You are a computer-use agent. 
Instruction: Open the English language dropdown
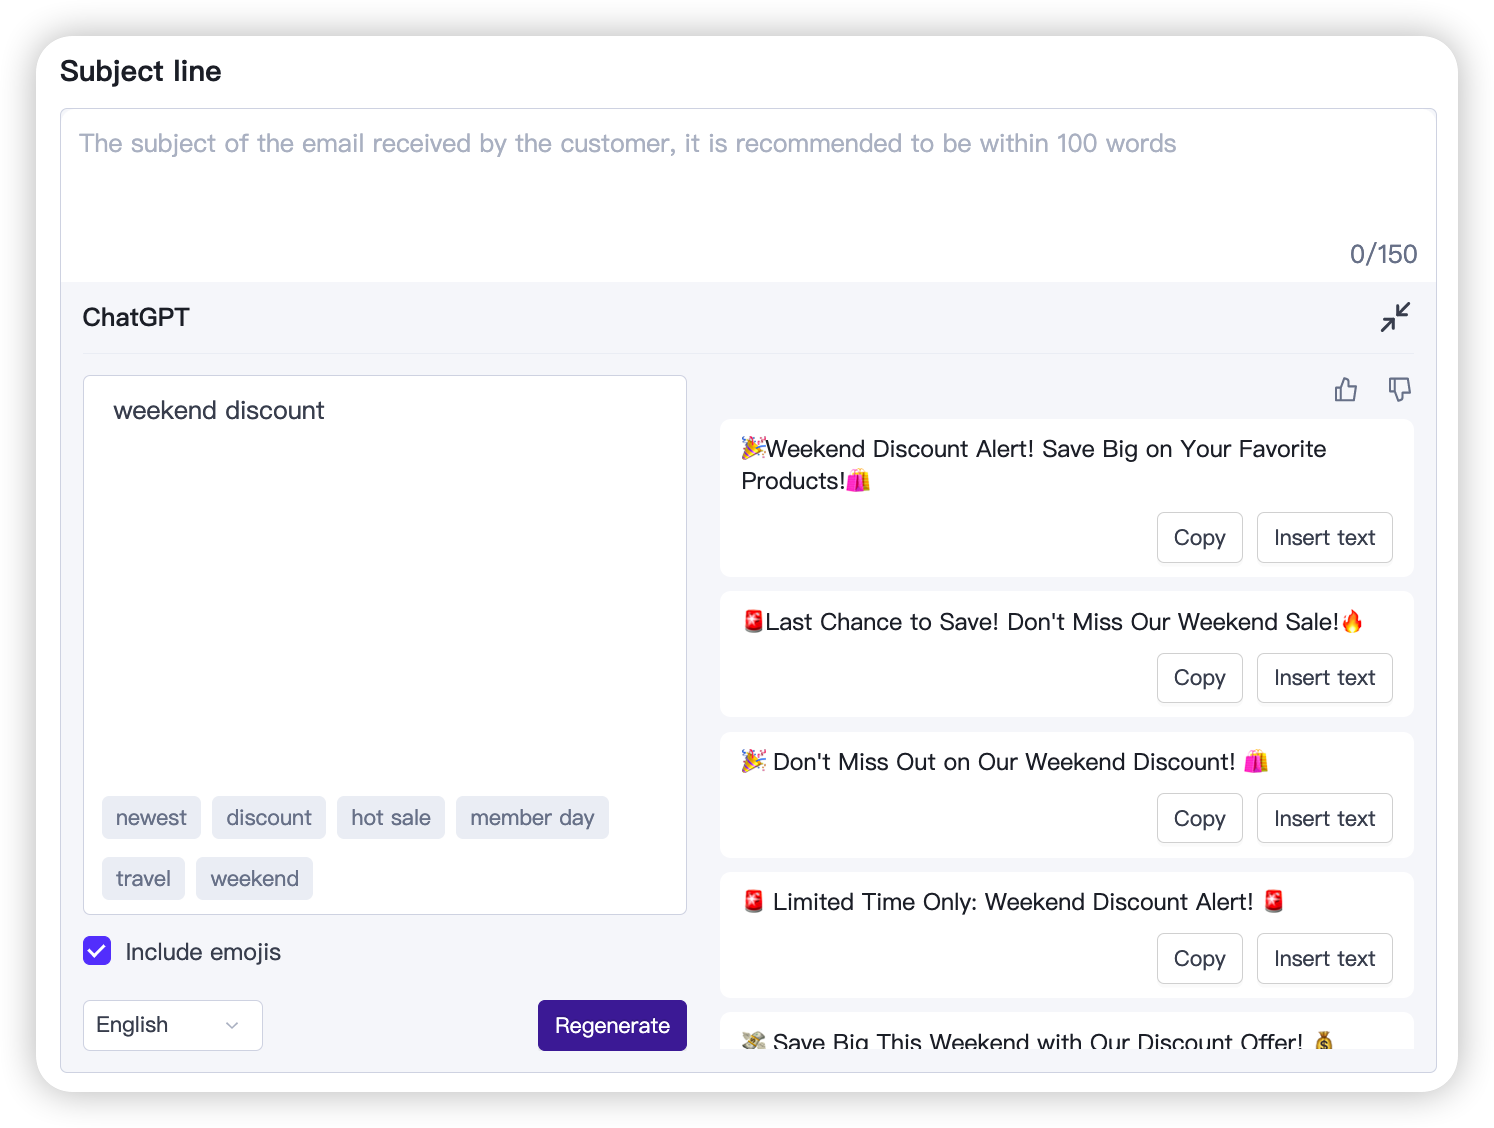(x=173, y=1025)
